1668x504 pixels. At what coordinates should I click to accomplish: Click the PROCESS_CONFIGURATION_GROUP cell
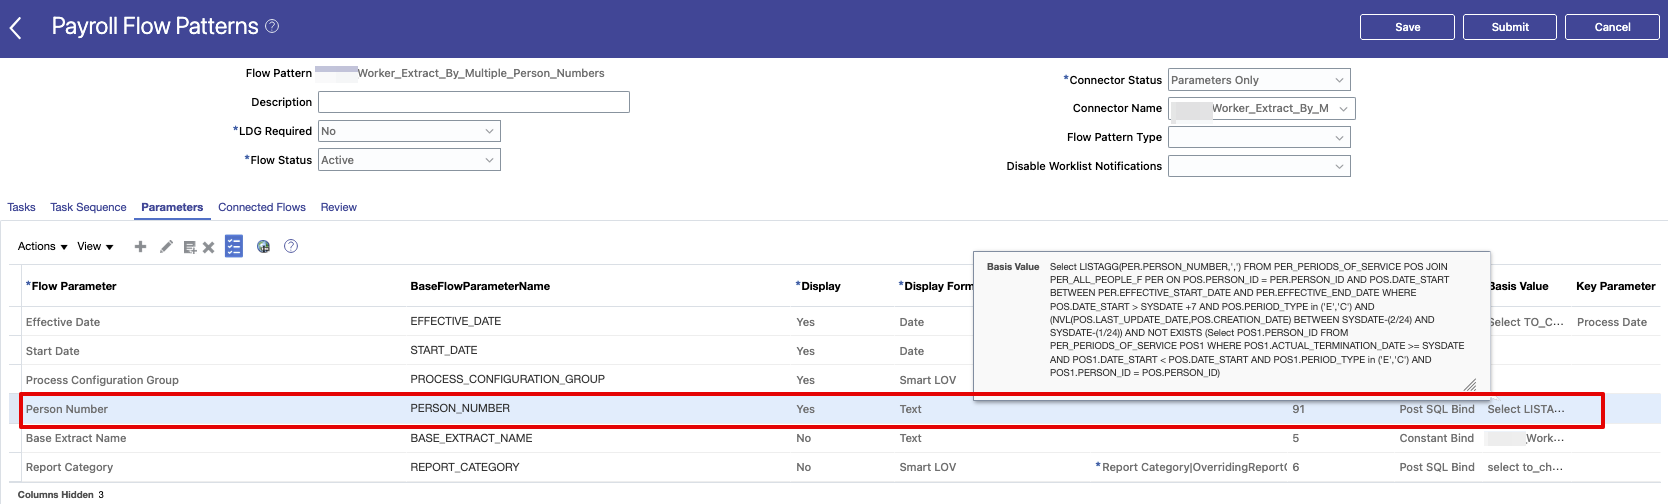point(507,379)
